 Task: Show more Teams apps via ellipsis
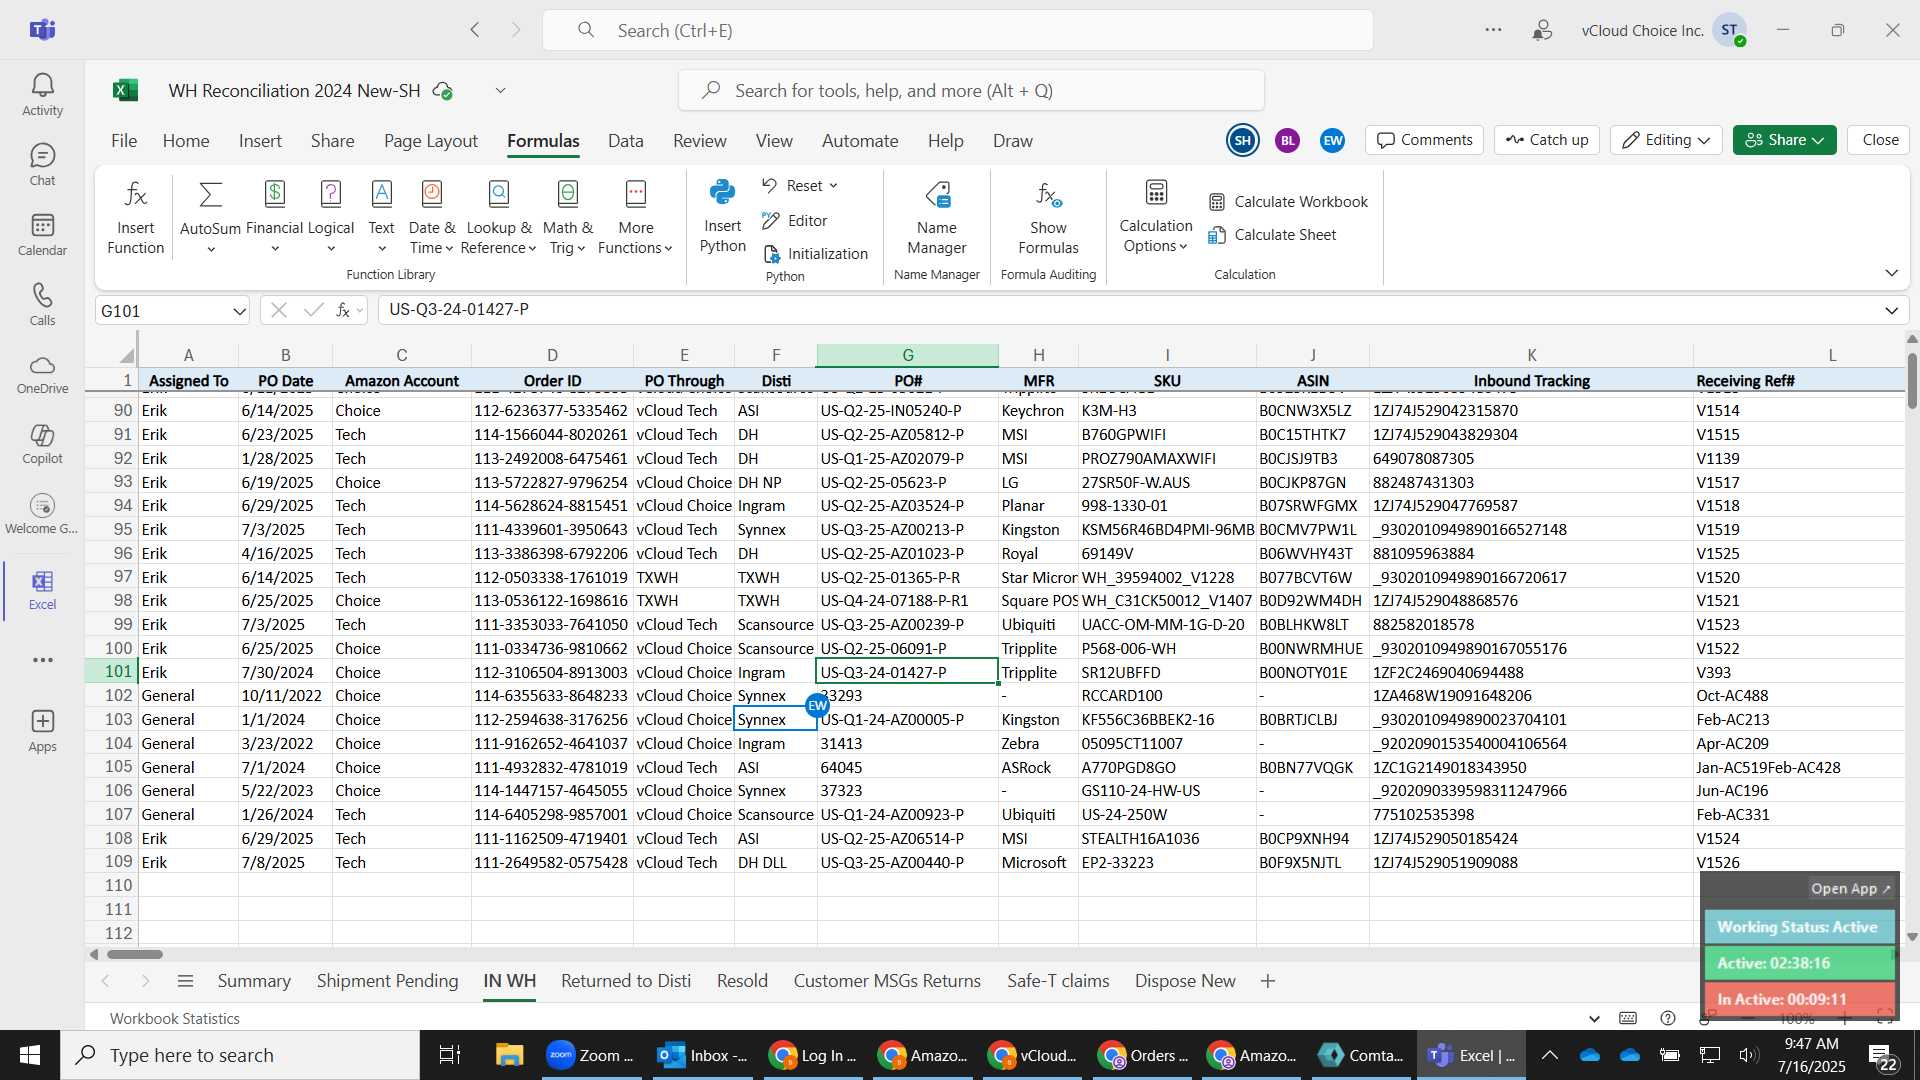(42, 660)
